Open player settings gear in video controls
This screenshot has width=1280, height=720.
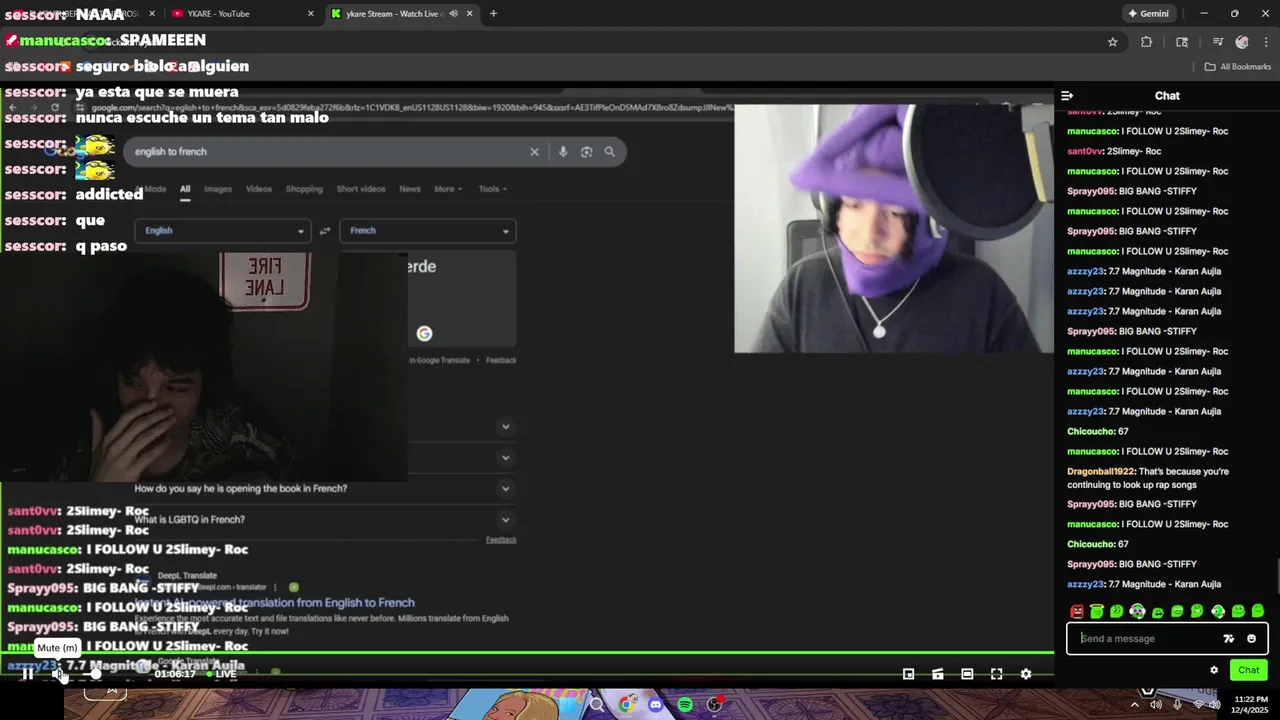[x=1025, y=674]
